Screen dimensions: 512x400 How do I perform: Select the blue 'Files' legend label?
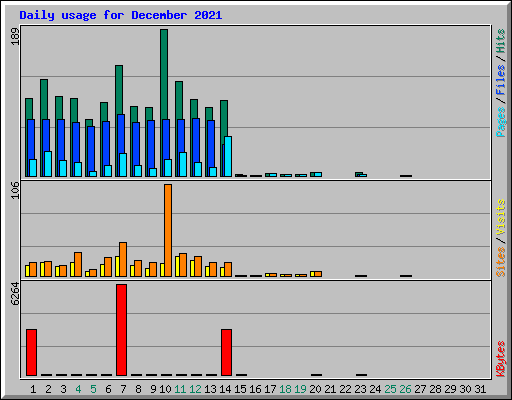[500, 80]
